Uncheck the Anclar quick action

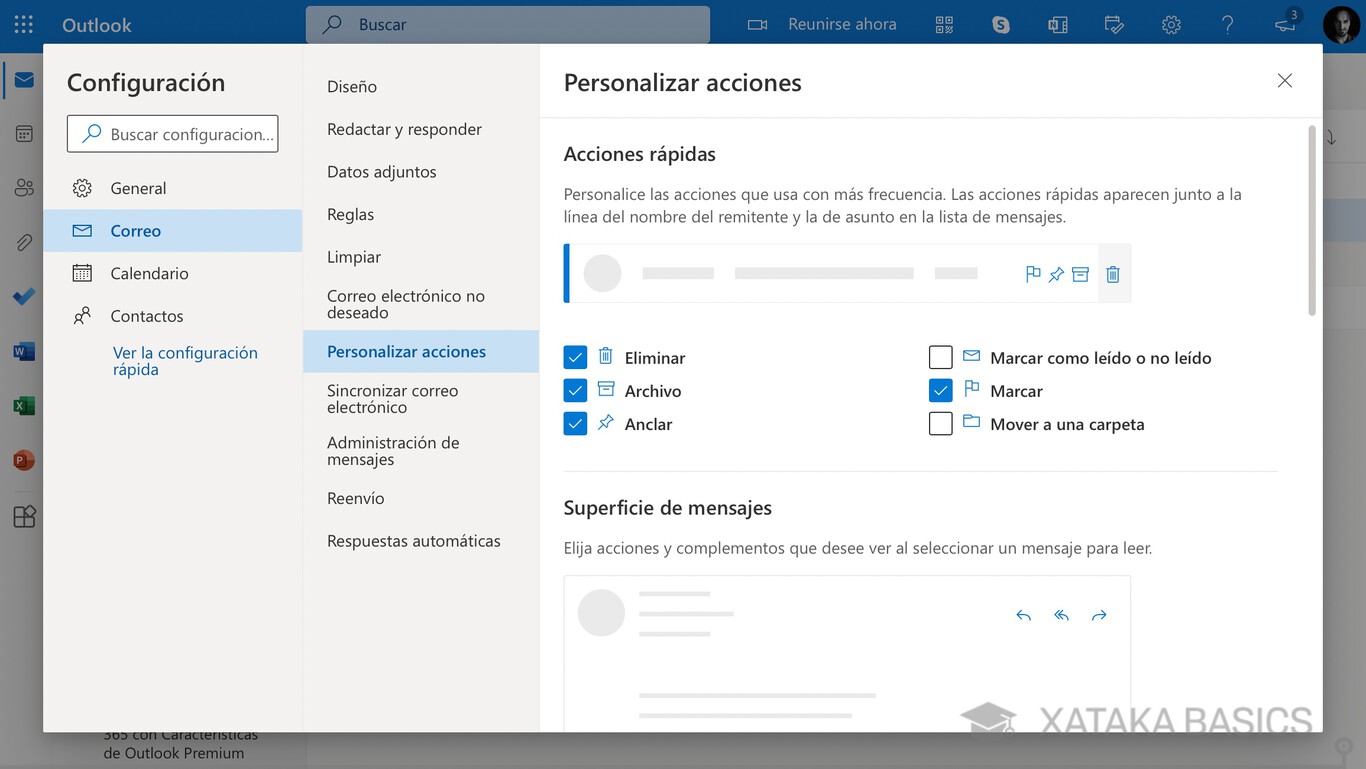pos(575,423)
